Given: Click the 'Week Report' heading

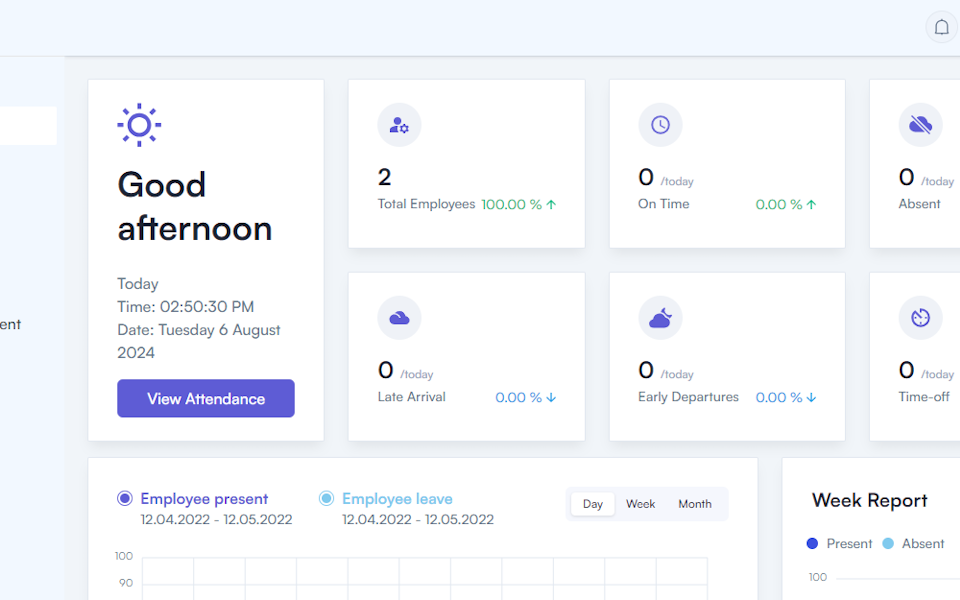Looking at the screenshot, I should pyautogui.click(x=869, y=501).
